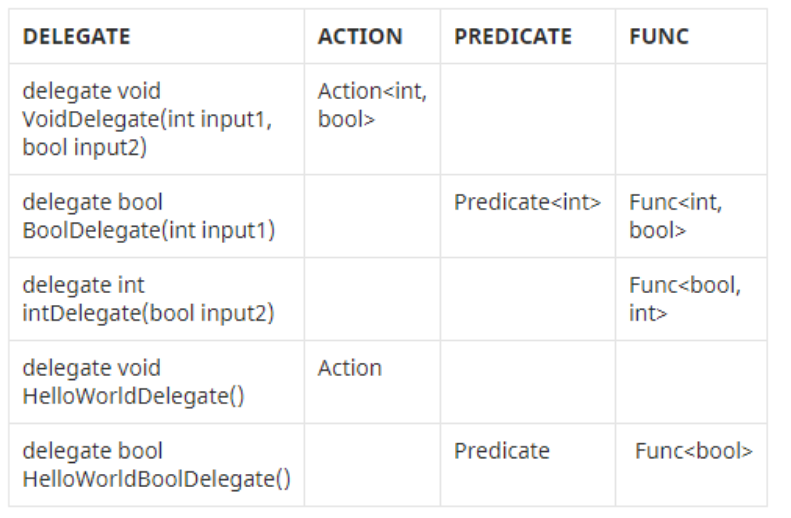Screen dimensions: 791x518
Task: Click empty Predicate cell in VoidDelegate row
Action: [x=528, y=120]
